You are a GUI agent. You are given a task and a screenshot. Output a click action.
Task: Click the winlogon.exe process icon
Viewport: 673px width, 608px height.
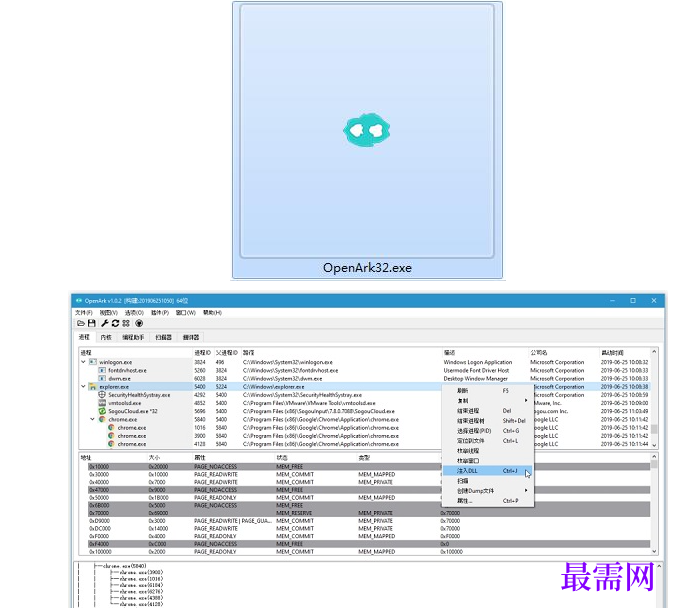pos(93,362)
